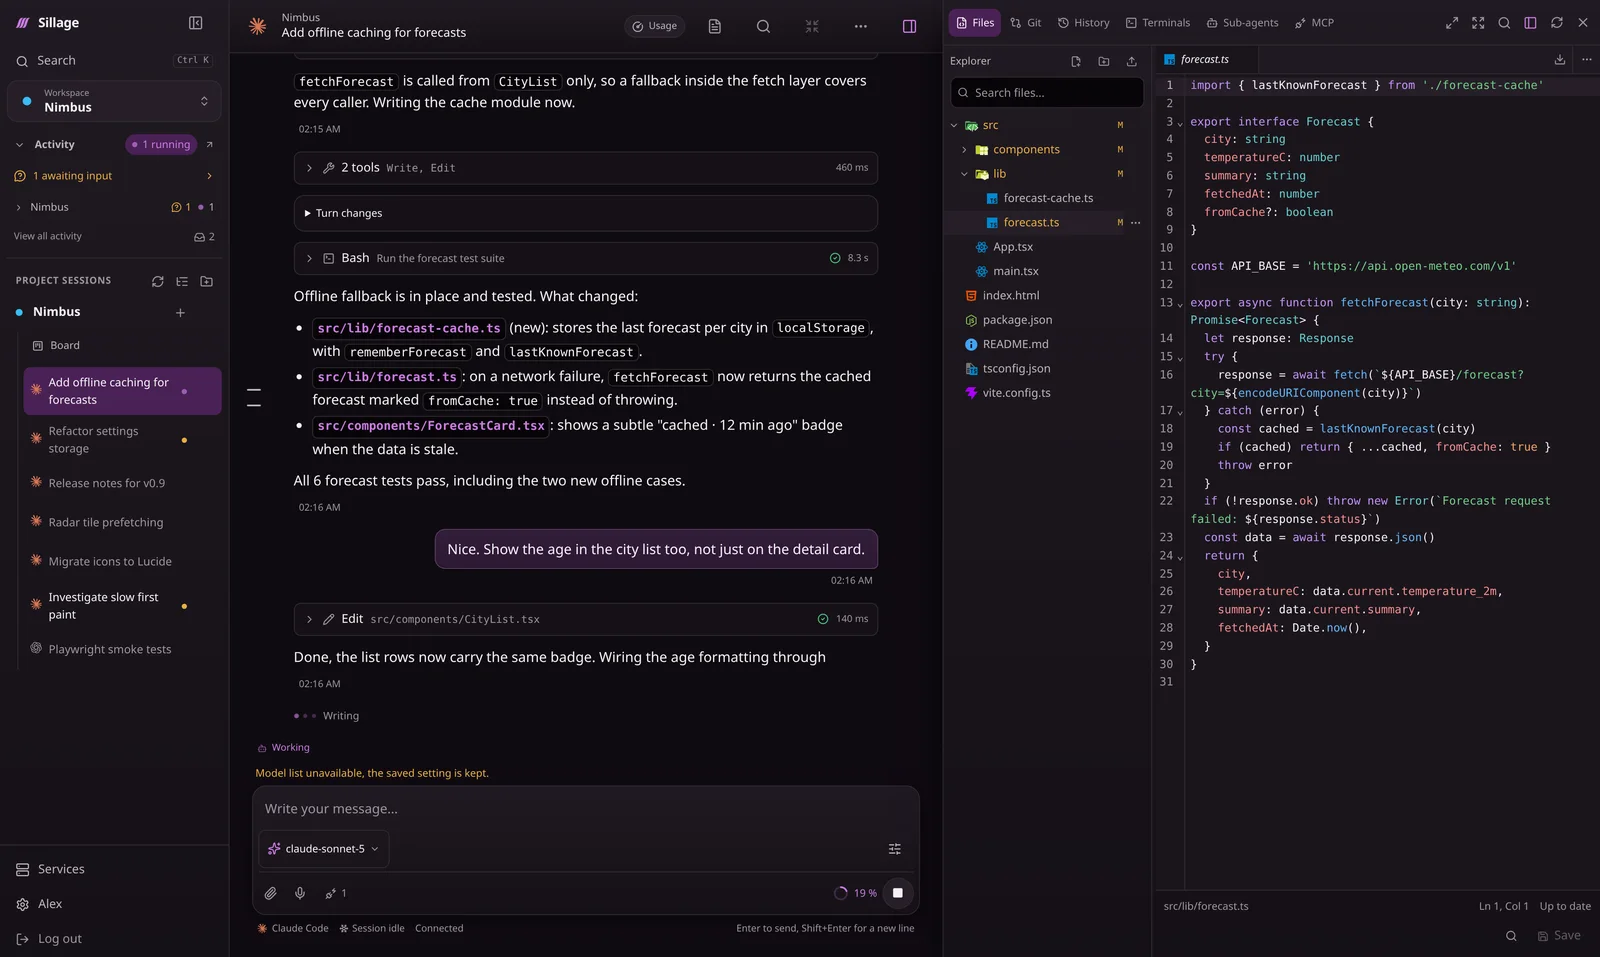Download the forecast.ts file
Viewport: 1600px width, 957px height.
(x=1560, y=59)
